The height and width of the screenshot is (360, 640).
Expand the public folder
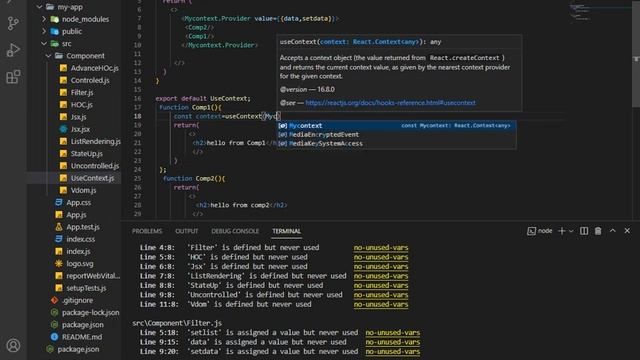[44, 31]
